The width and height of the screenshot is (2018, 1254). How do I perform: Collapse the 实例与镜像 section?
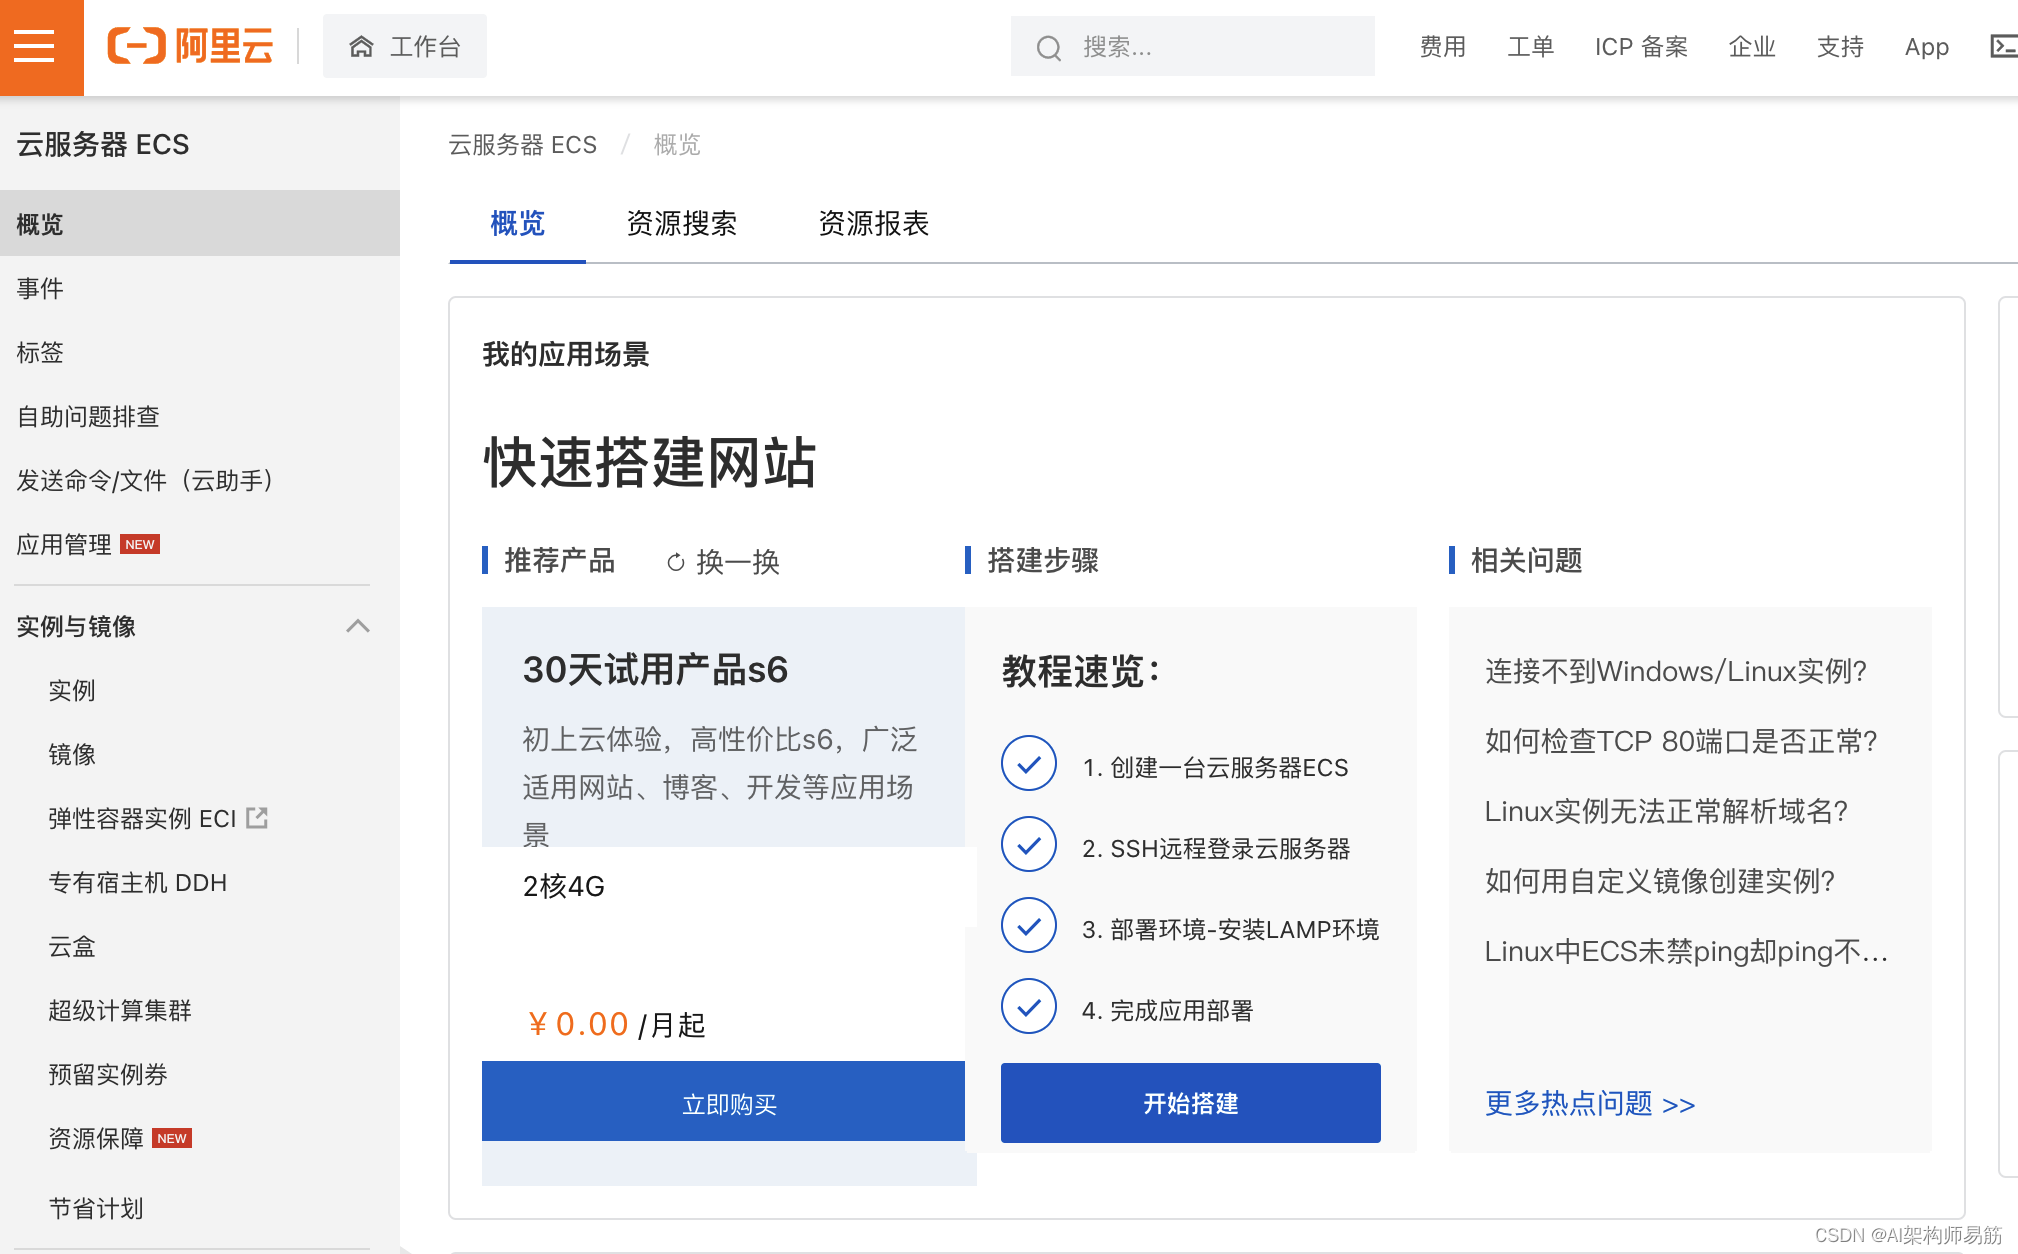(x=358, y=626)
